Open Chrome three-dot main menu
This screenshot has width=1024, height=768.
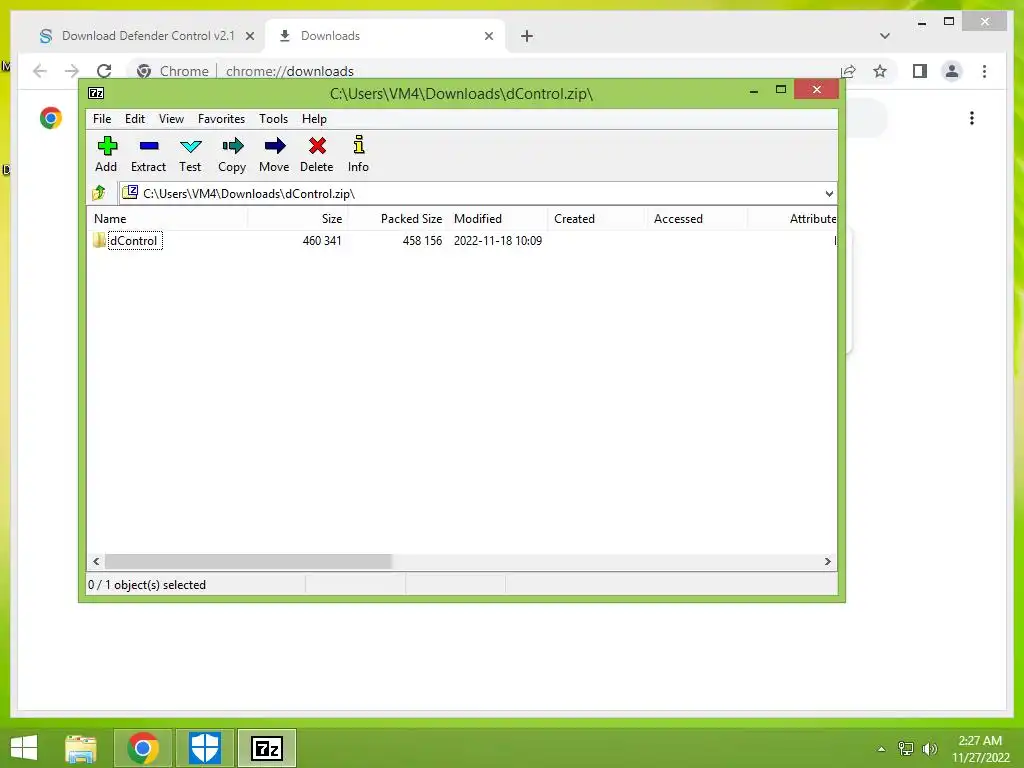[984, 71]
